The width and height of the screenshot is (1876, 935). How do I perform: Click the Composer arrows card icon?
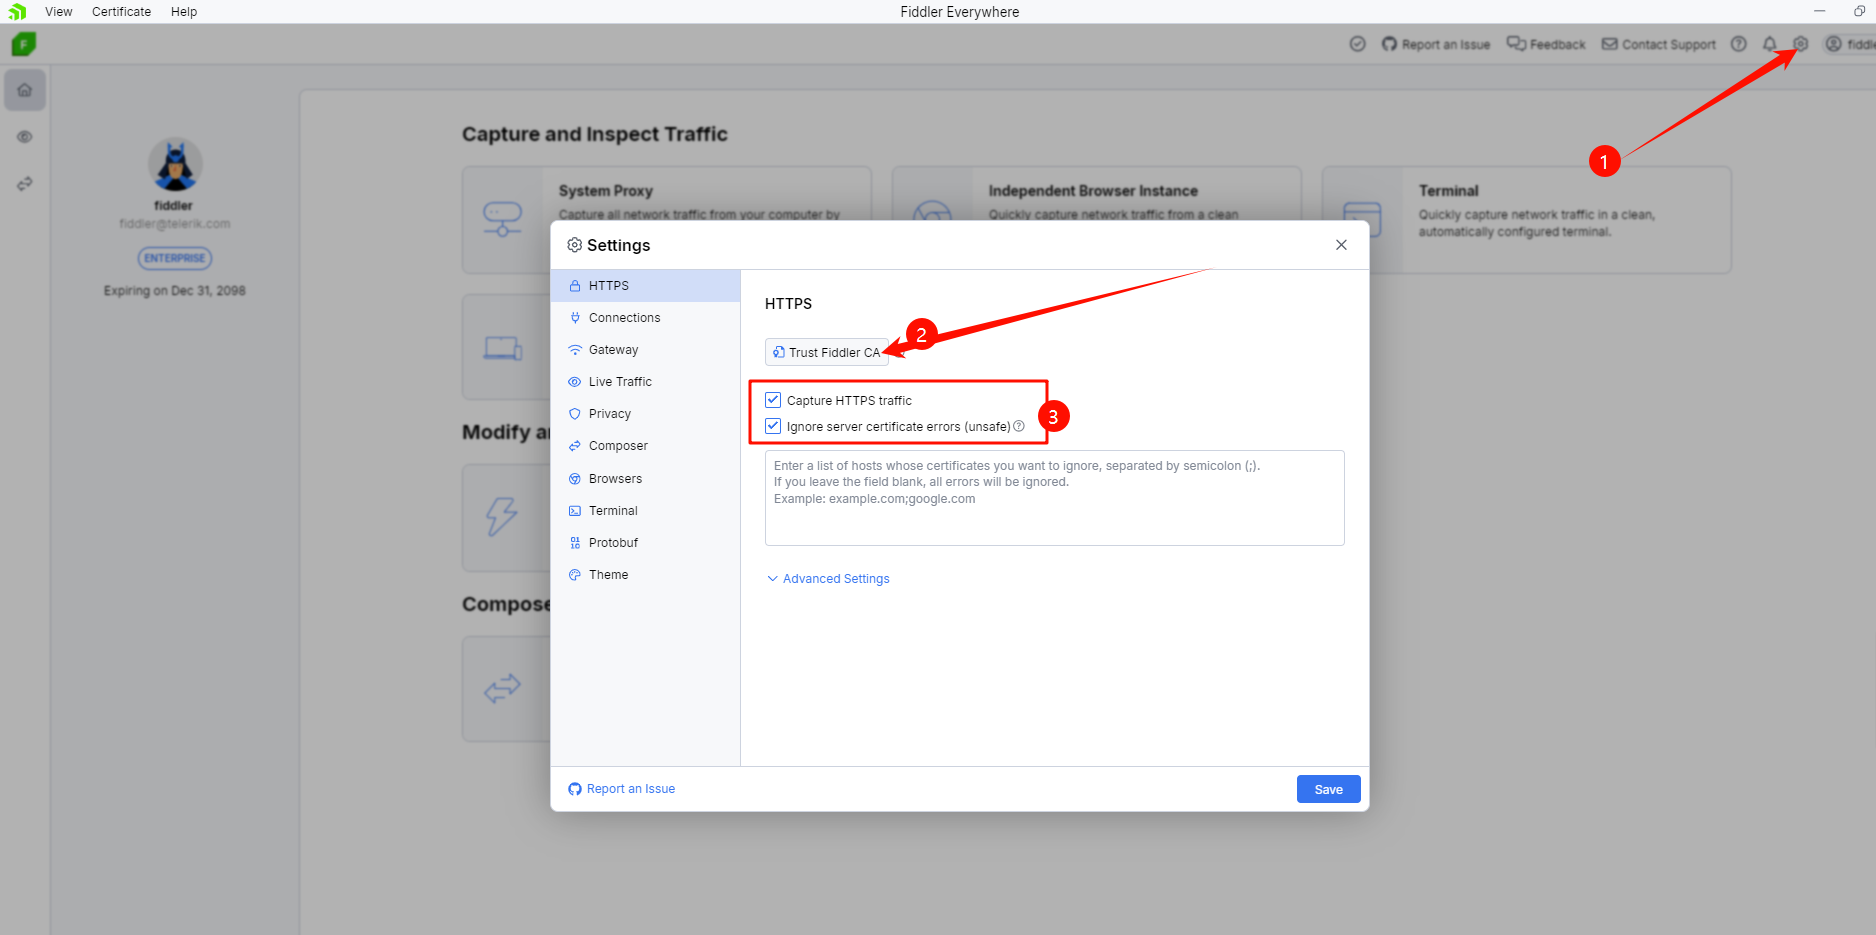tap(502, 688)
